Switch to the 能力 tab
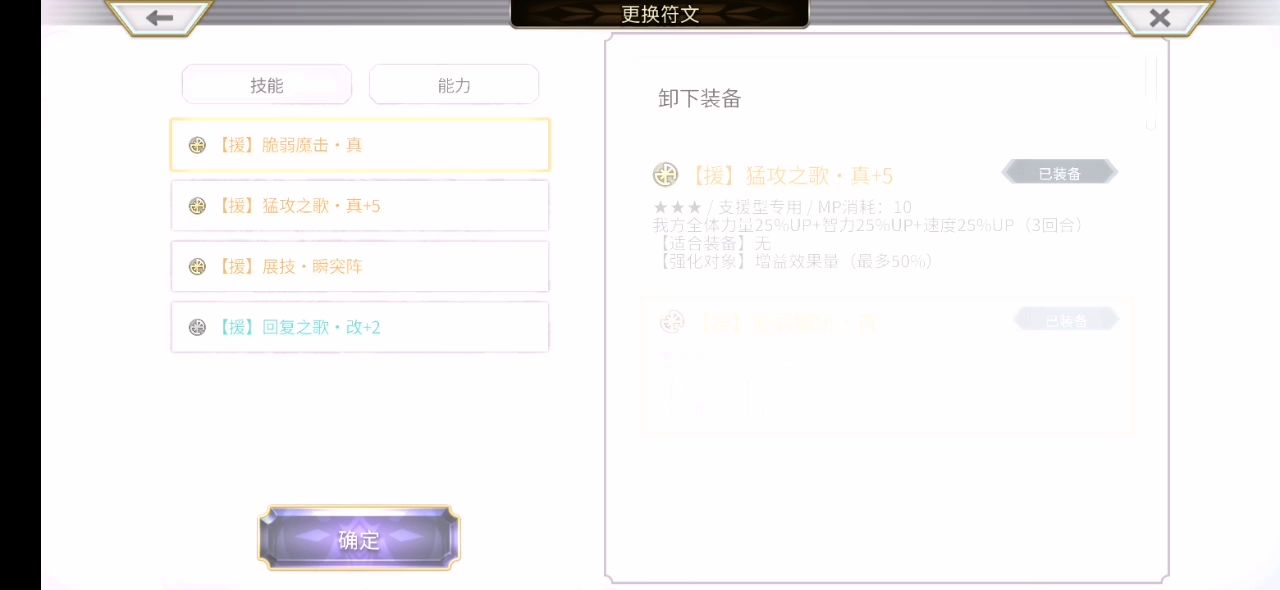This screenshot has height=590, width=1280. coord(454,85)
